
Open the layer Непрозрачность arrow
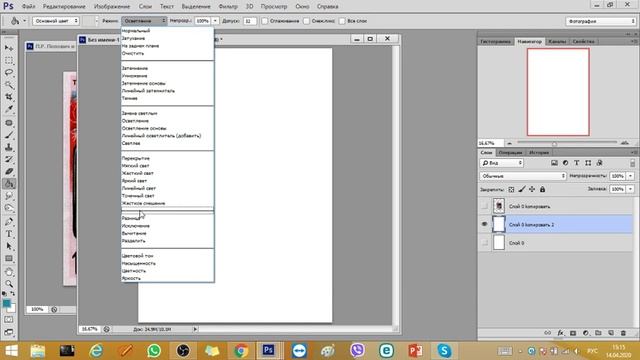click(631, 176)
